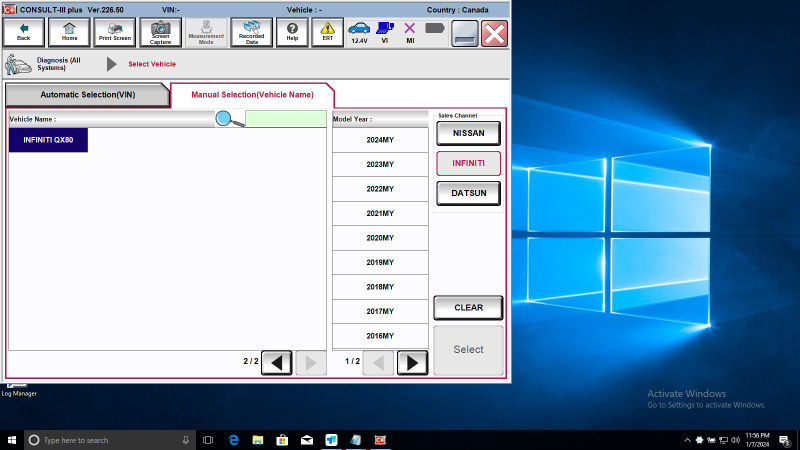Click the Back toolbar button
This screenshot has width=800, height=450.
point(23,33)
